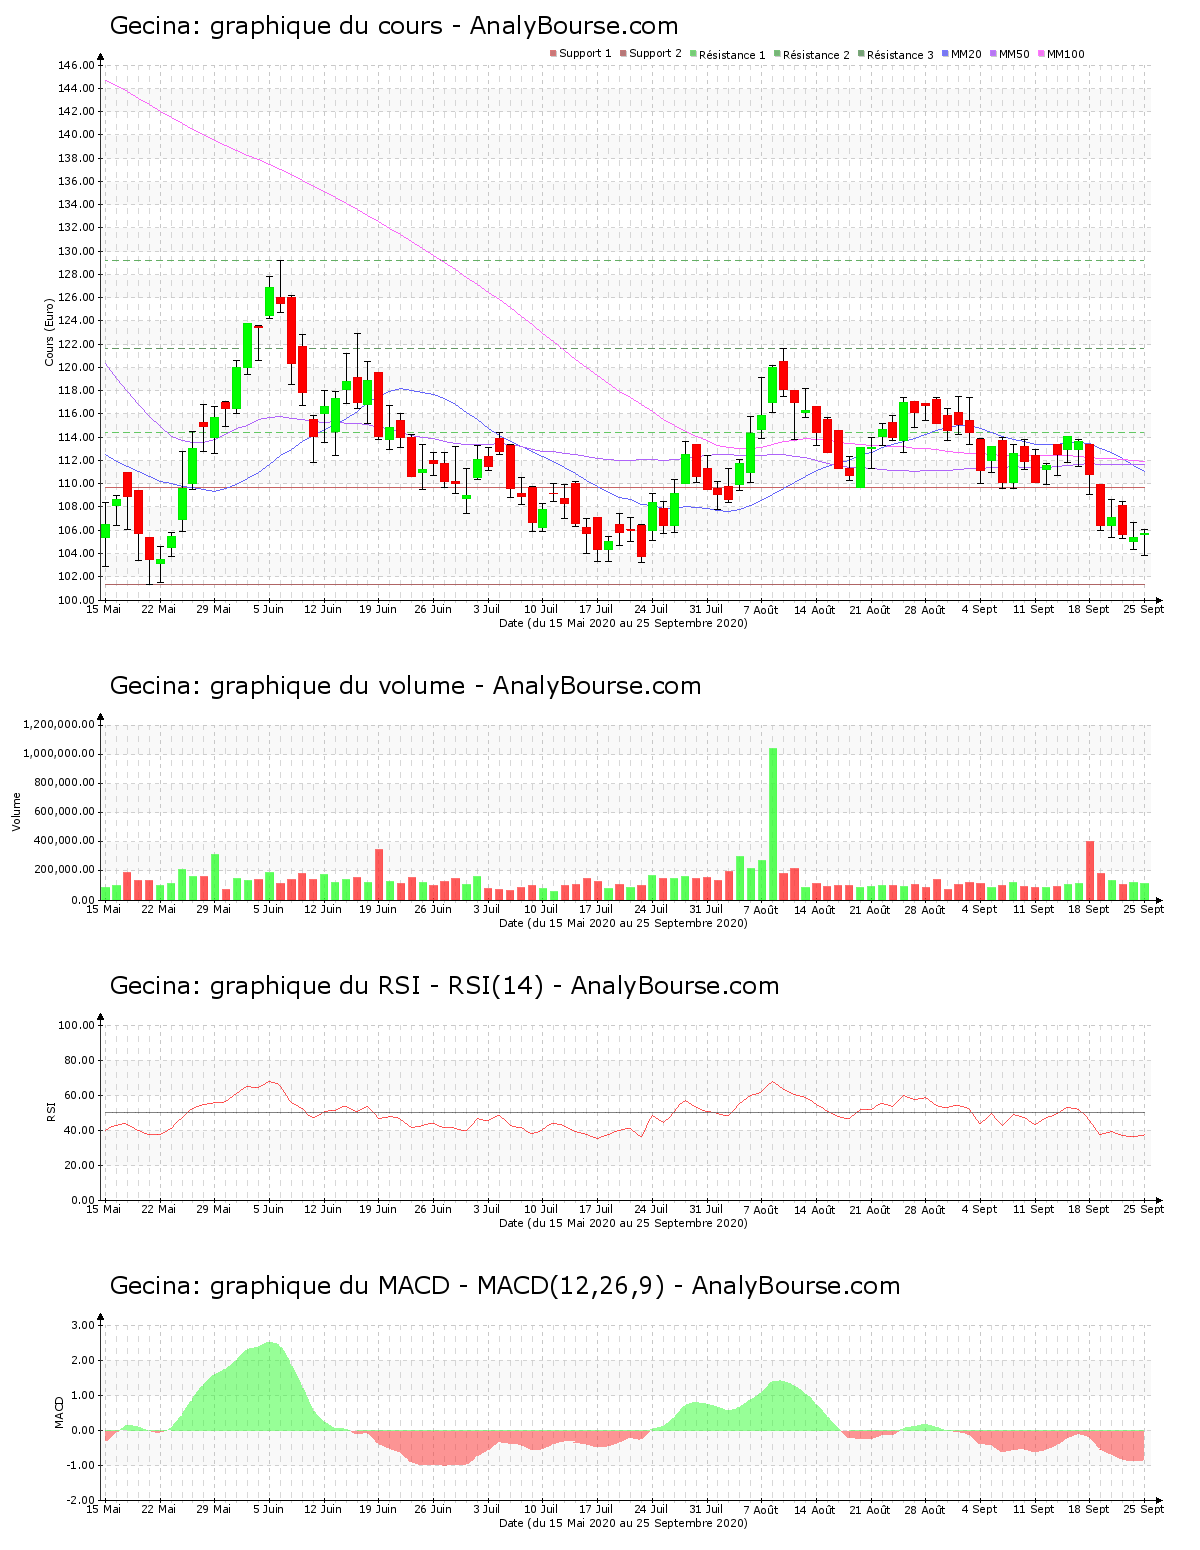Click the MACD(12,26,9) chart title
Screen dimensions: 1200x1550
tap(505, 1286)
